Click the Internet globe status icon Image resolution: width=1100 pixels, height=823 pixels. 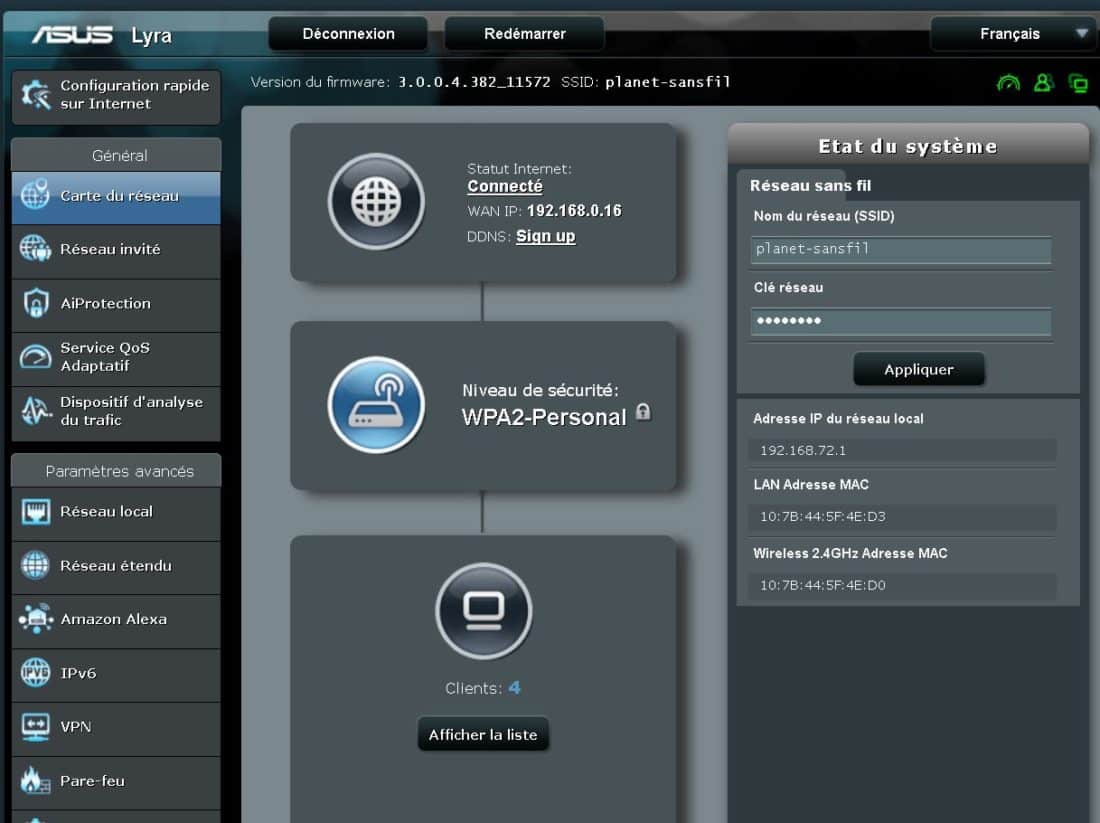pos(376,202)
